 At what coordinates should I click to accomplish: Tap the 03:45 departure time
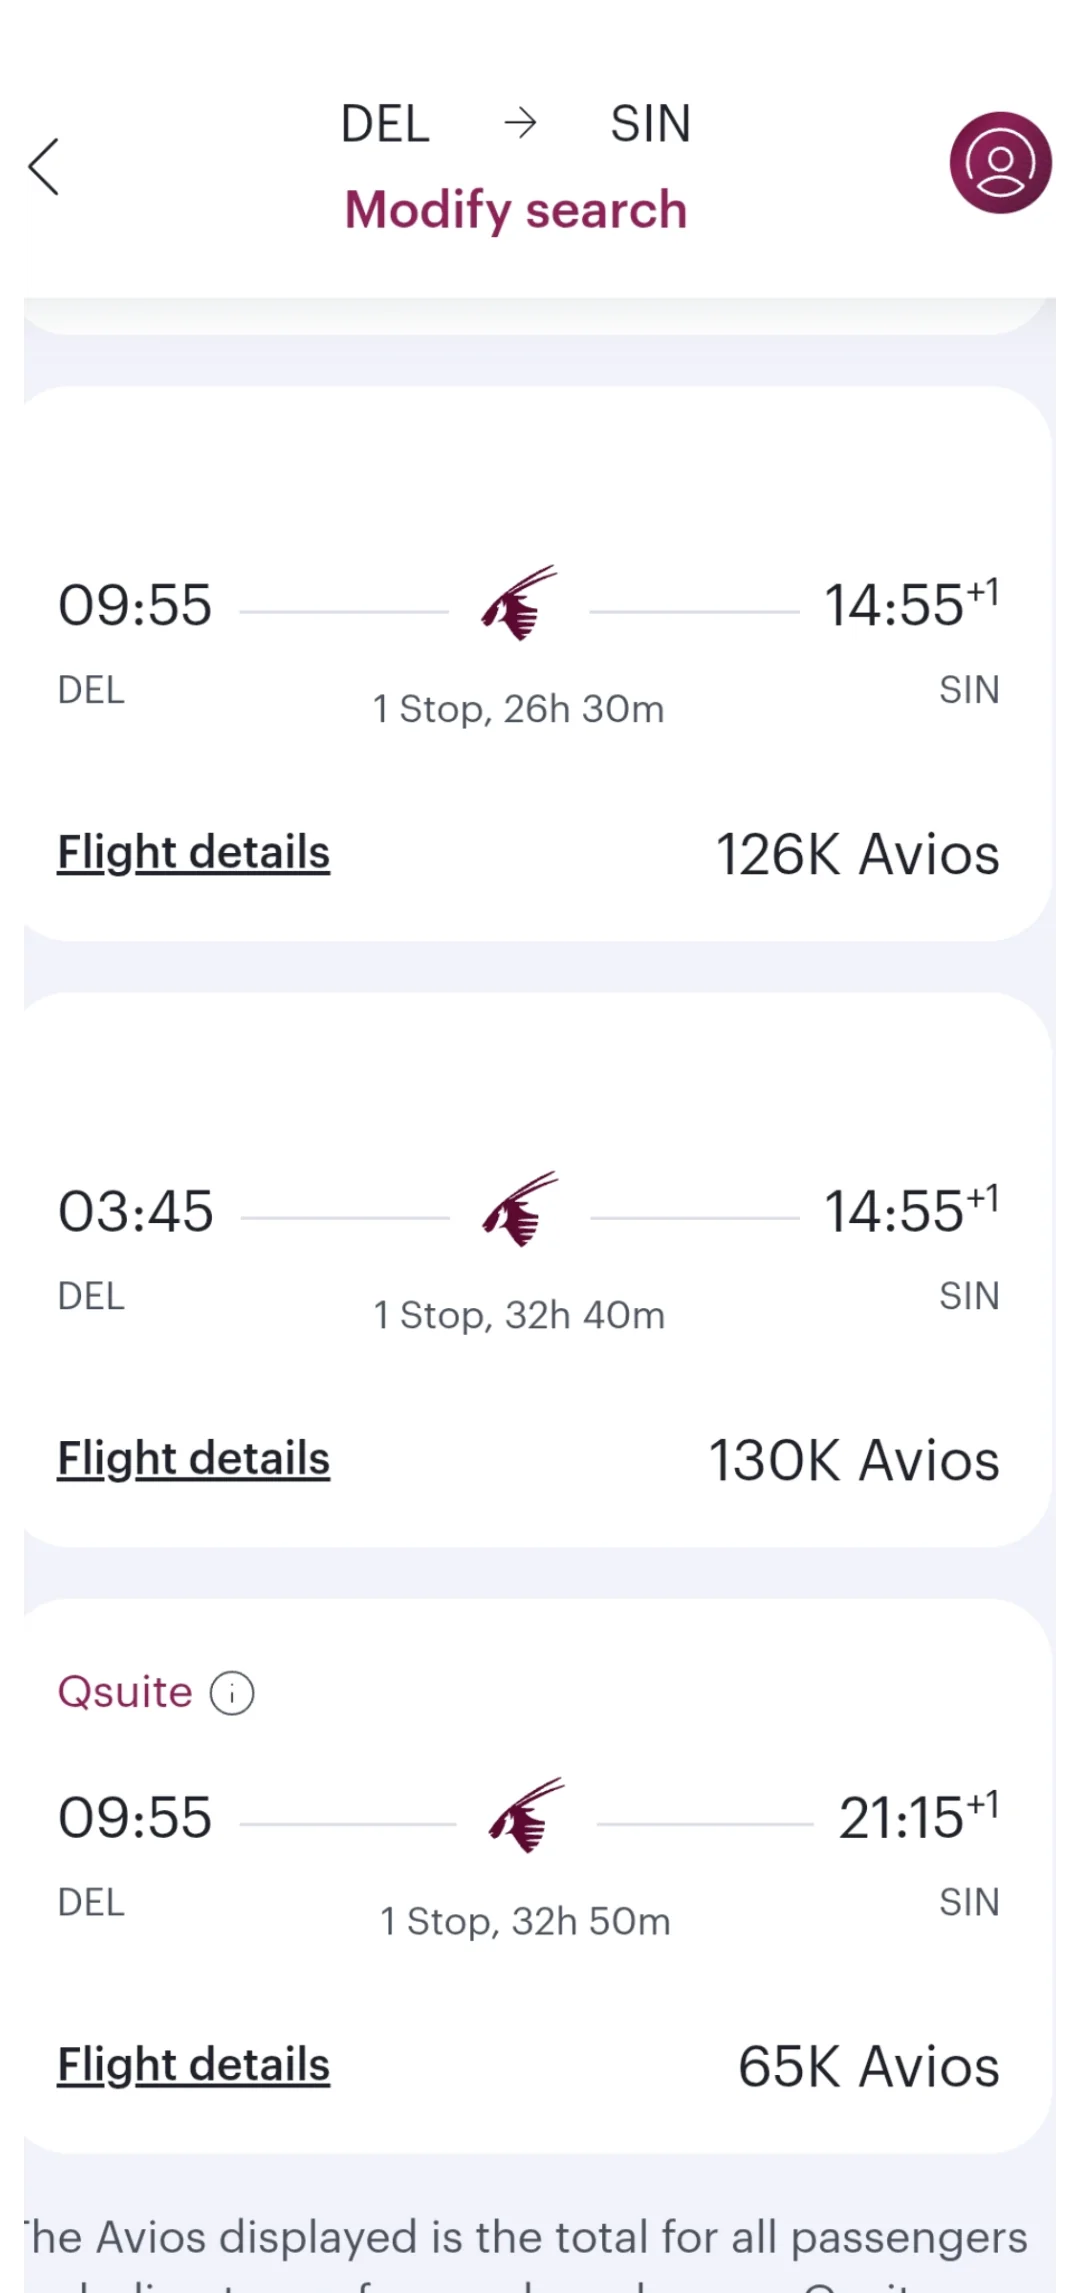pos(136,1211)
